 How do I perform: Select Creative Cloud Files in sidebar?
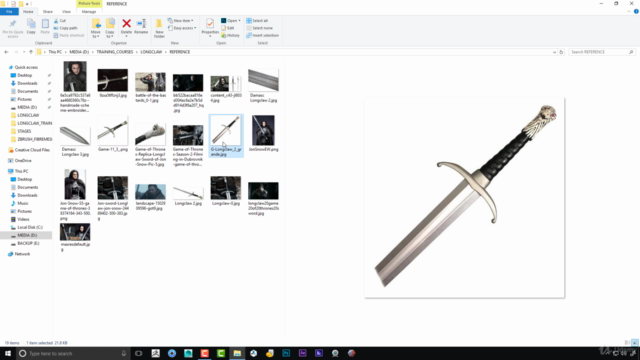click(x=32, y=150)
